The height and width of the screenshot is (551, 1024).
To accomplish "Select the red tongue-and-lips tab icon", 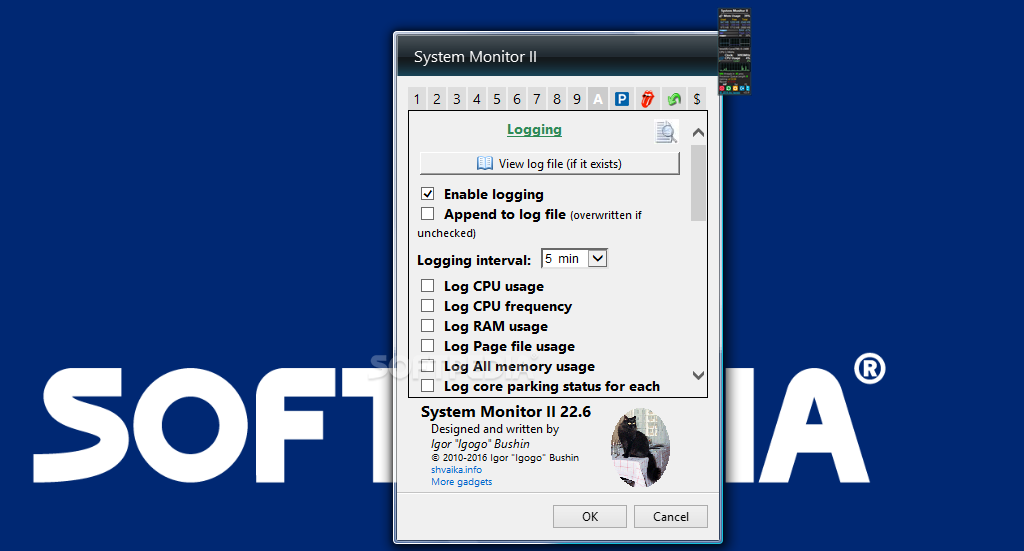I will [647, 99].
